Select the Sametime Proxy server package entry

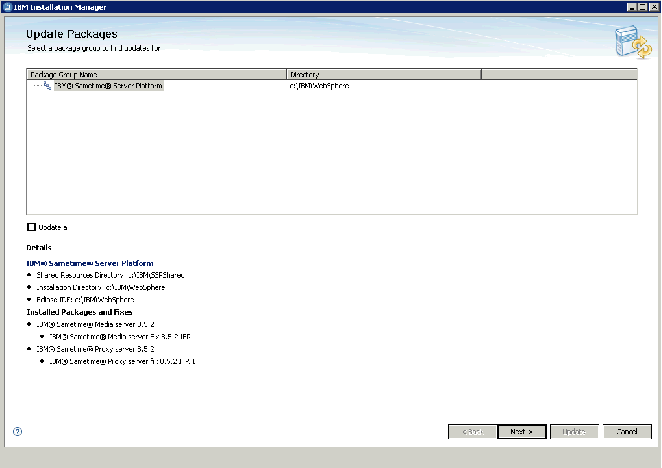coord(95,349)
